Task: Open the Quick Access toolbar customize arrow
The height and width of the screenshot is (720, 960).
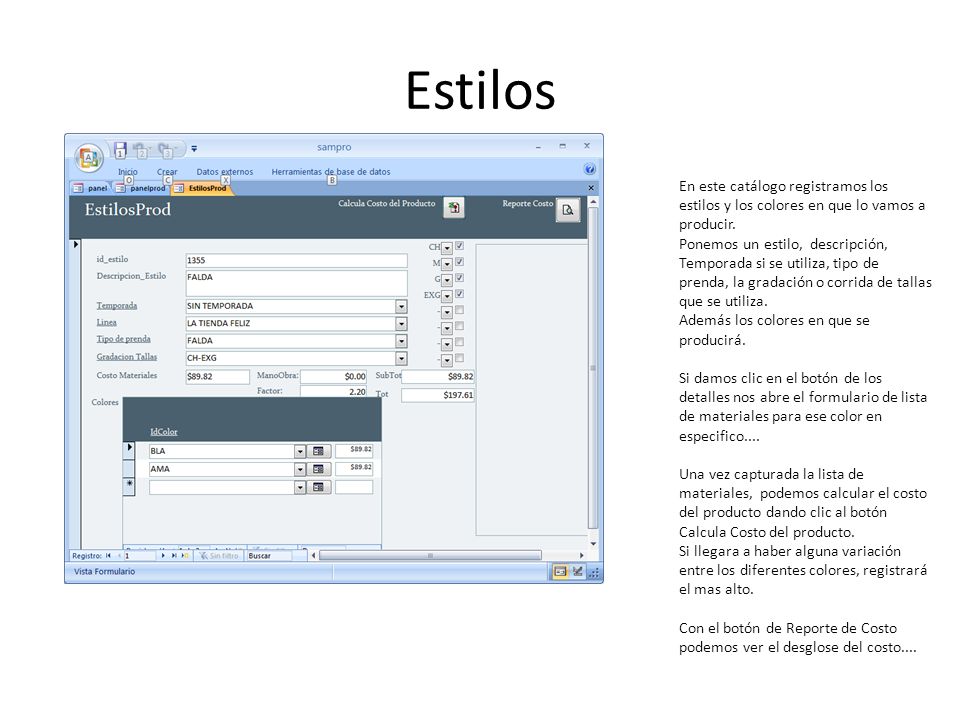Action: 194,149
